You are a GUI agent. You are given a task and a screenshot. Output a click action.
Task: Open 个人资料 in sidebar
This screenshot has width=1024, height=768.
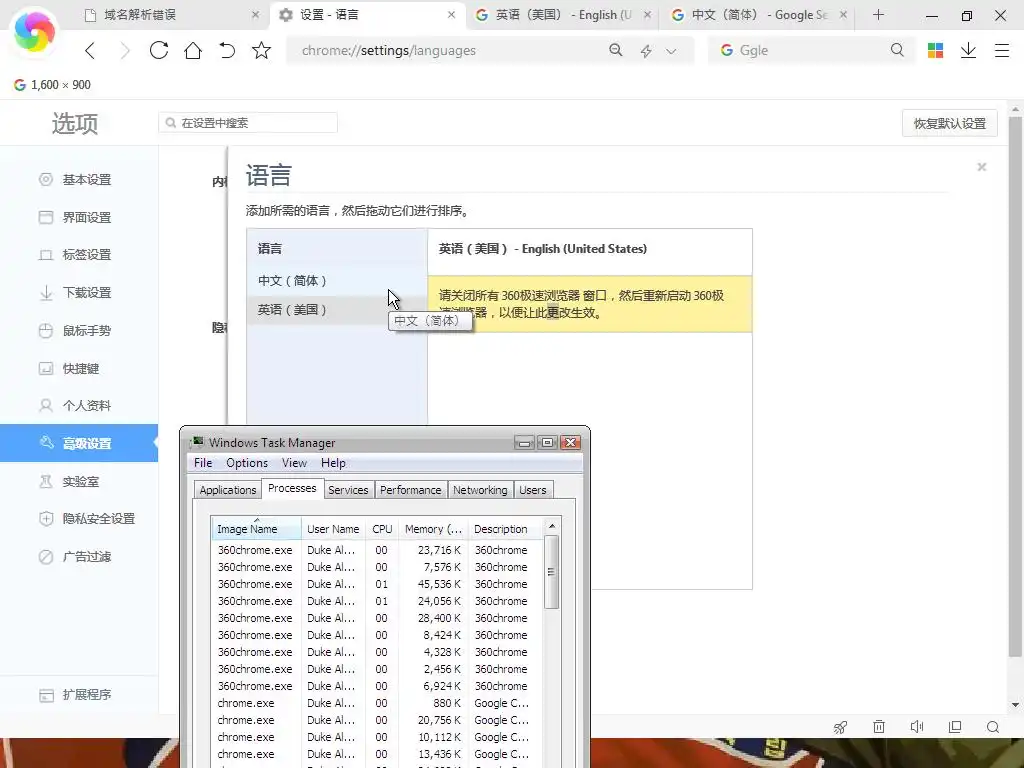coord(78,406)
